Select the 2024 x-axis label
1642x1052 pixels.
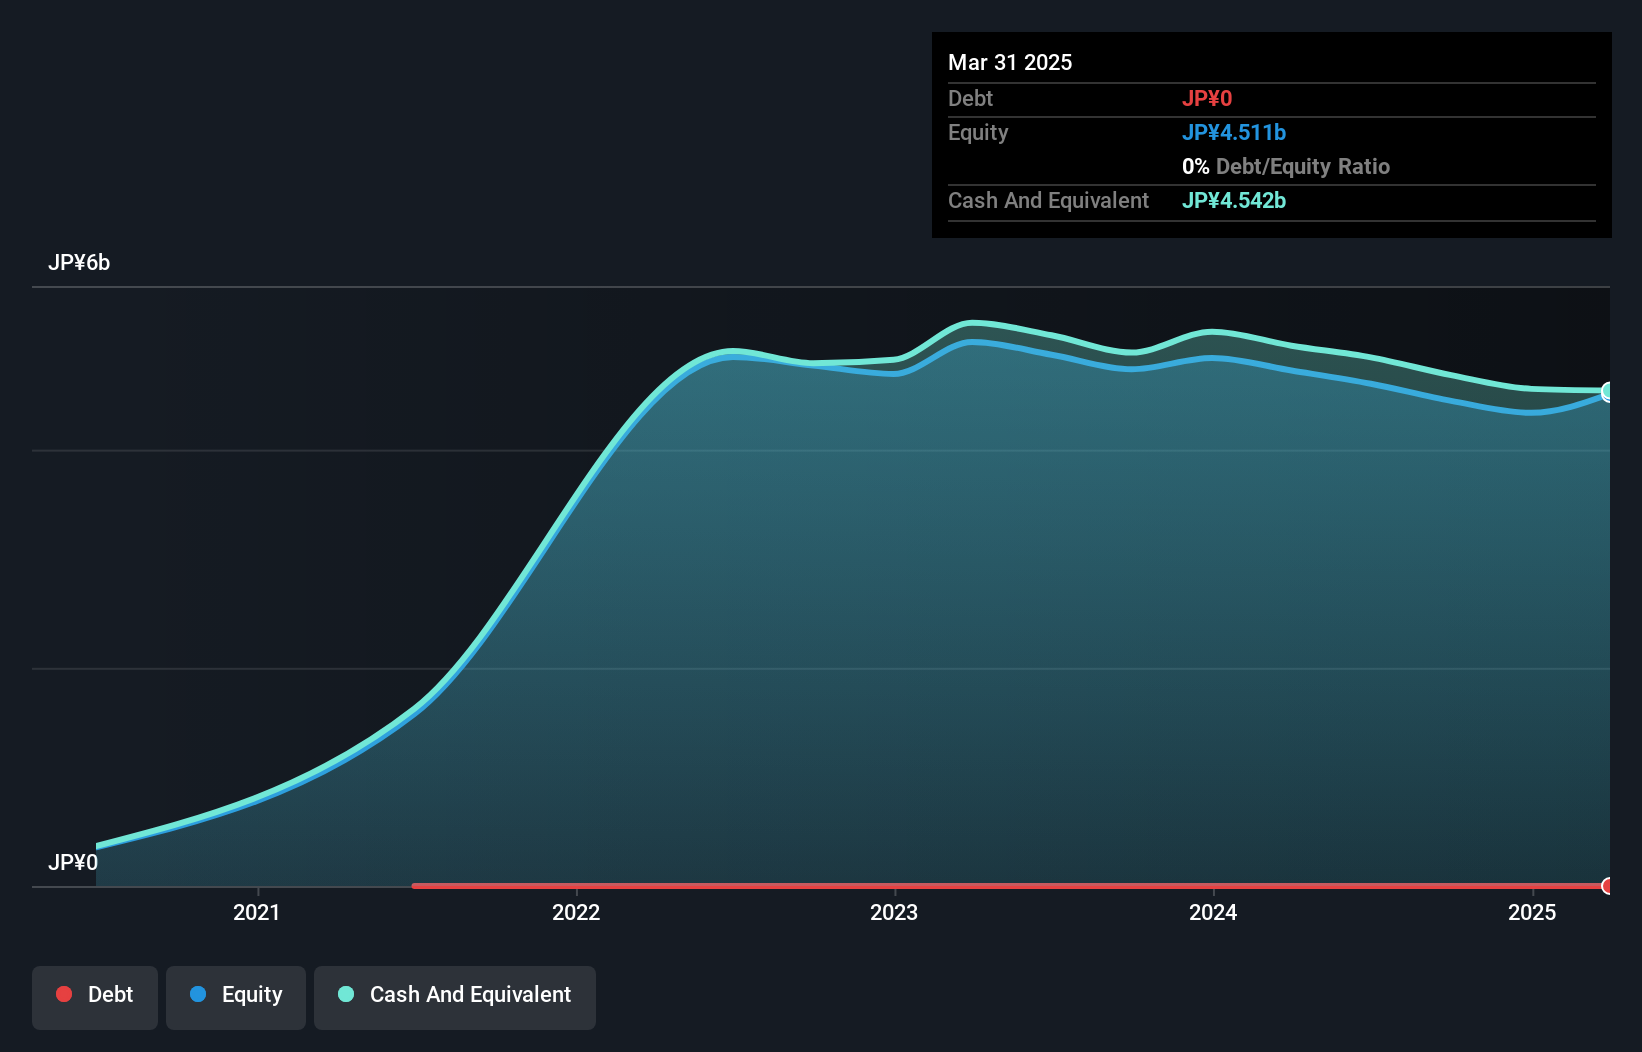point(1213,912)
